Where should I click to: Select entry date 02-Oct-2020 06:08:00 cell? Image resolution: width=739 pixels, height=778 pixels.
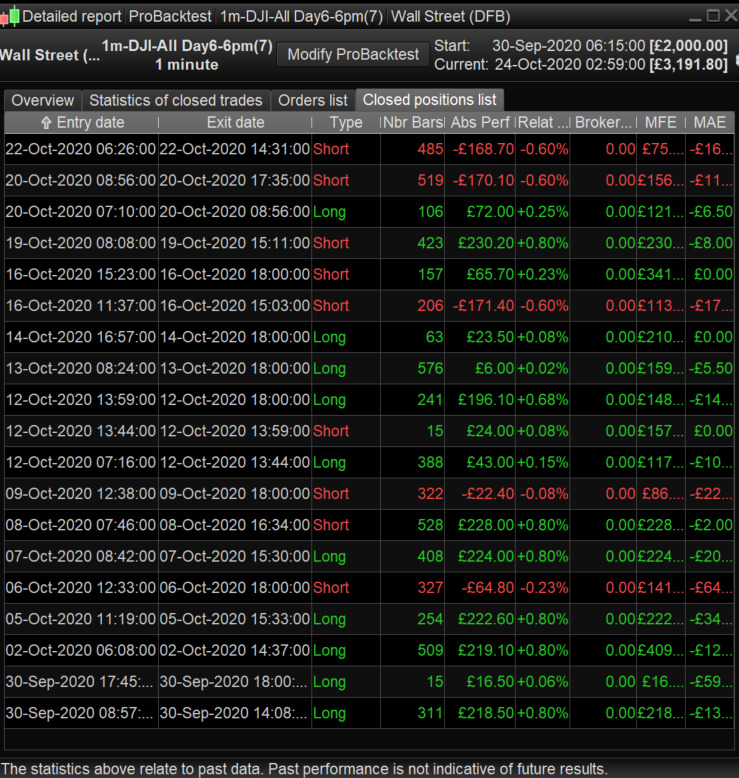tap(81, 650)
